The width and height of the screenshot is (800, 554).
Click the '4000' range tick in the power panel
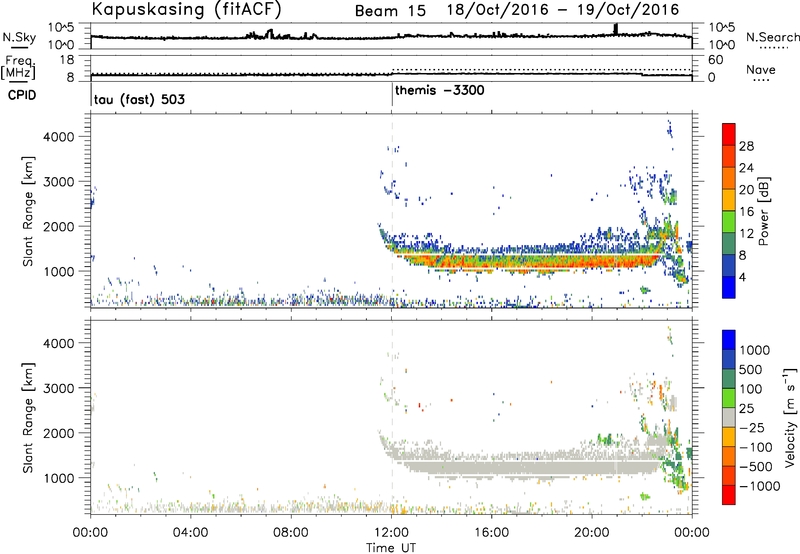(58, 137)
